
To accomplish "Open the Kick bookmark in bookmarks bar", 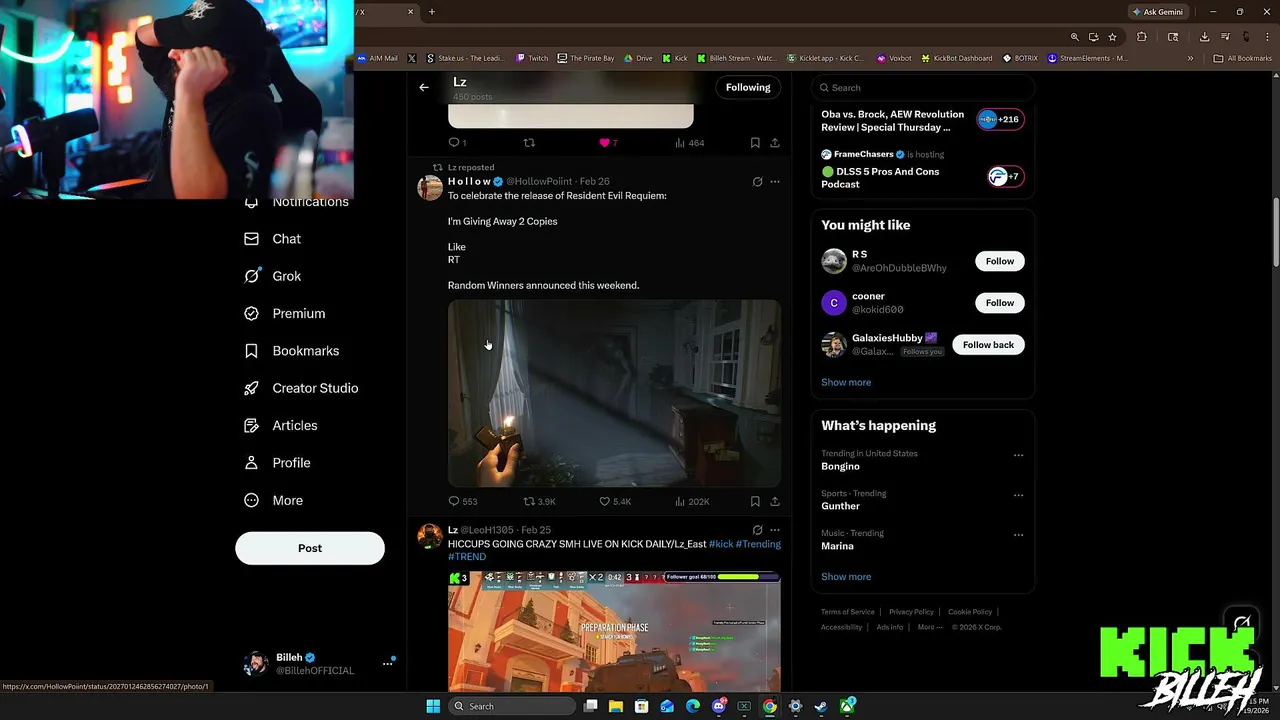I will point(675,58).
